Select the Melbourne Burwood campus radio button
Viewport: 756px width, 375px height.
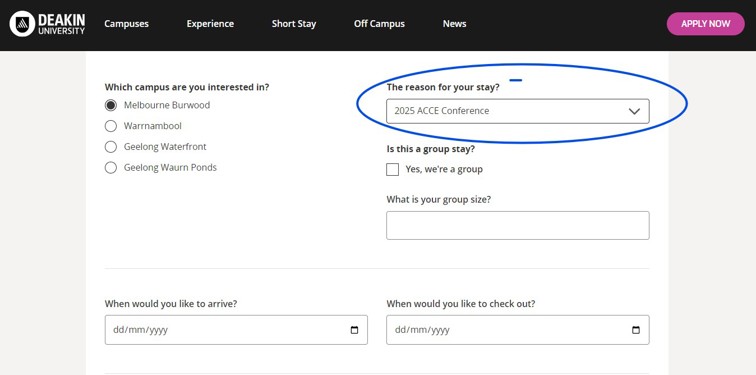111,105
